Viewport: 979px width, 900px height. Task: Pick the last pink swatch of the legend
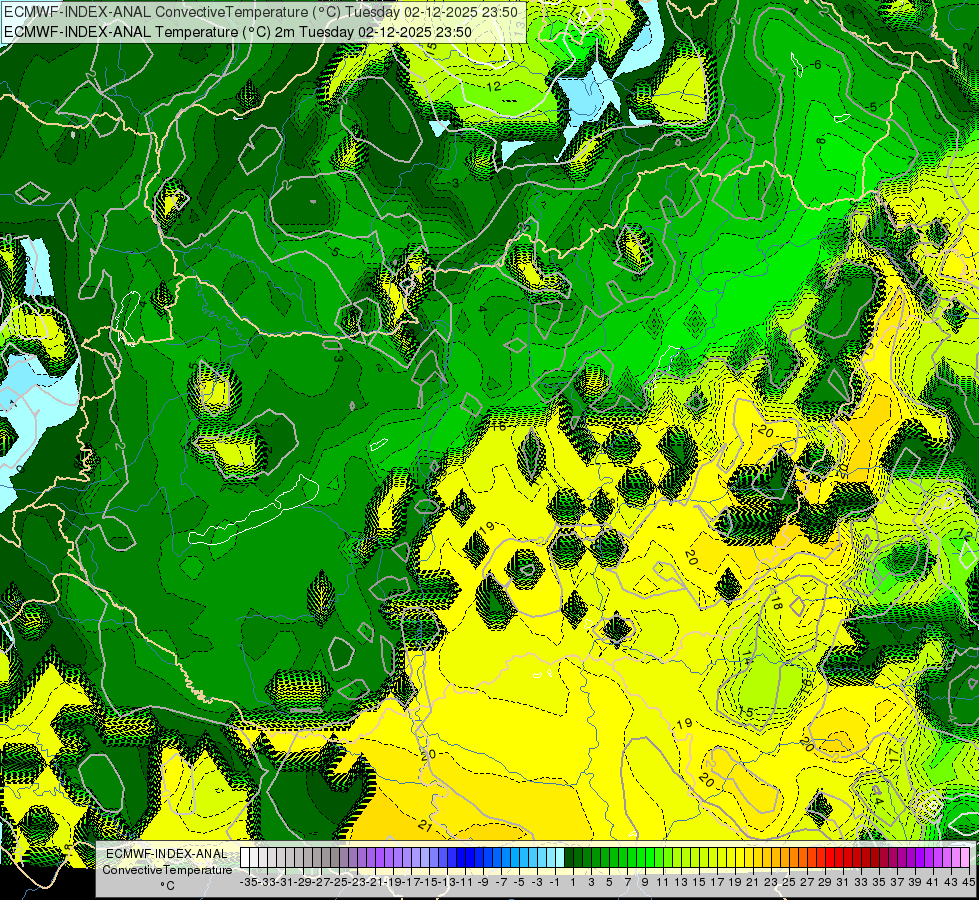click(965, 857)
